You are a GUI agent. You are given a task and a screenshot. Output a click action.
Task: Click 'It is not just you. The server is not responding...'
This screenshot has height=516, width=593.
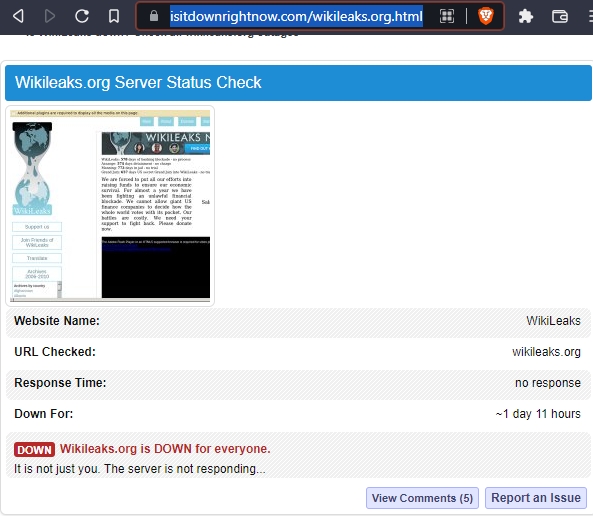coord(140,469)
